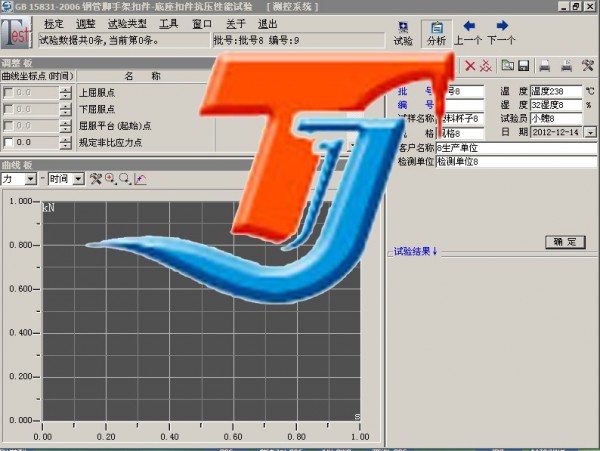Click the 名称 column header

tap(143, 76)
